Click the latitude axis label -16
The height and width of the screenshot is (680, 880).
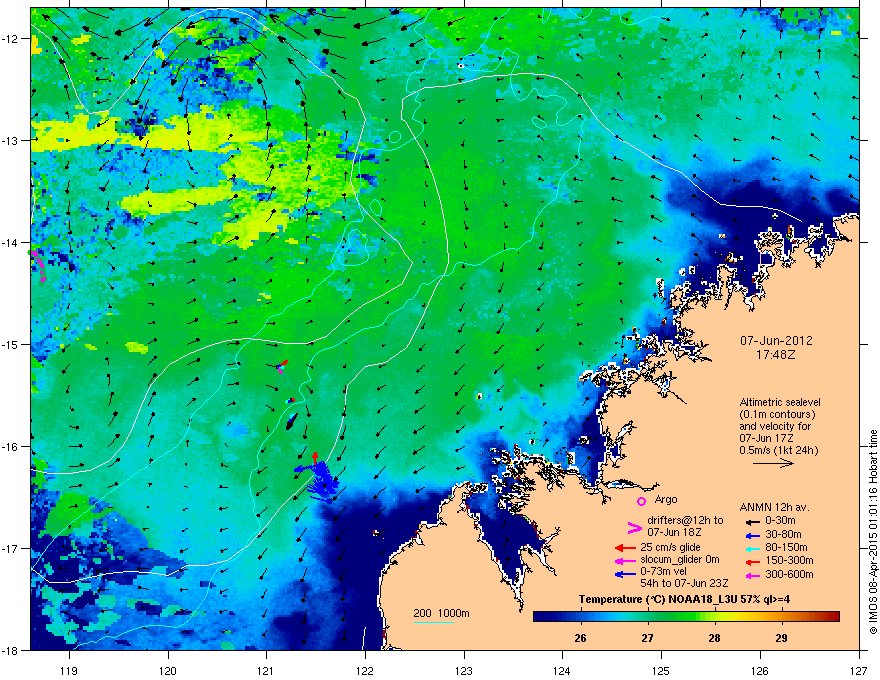tap(11, 447)
